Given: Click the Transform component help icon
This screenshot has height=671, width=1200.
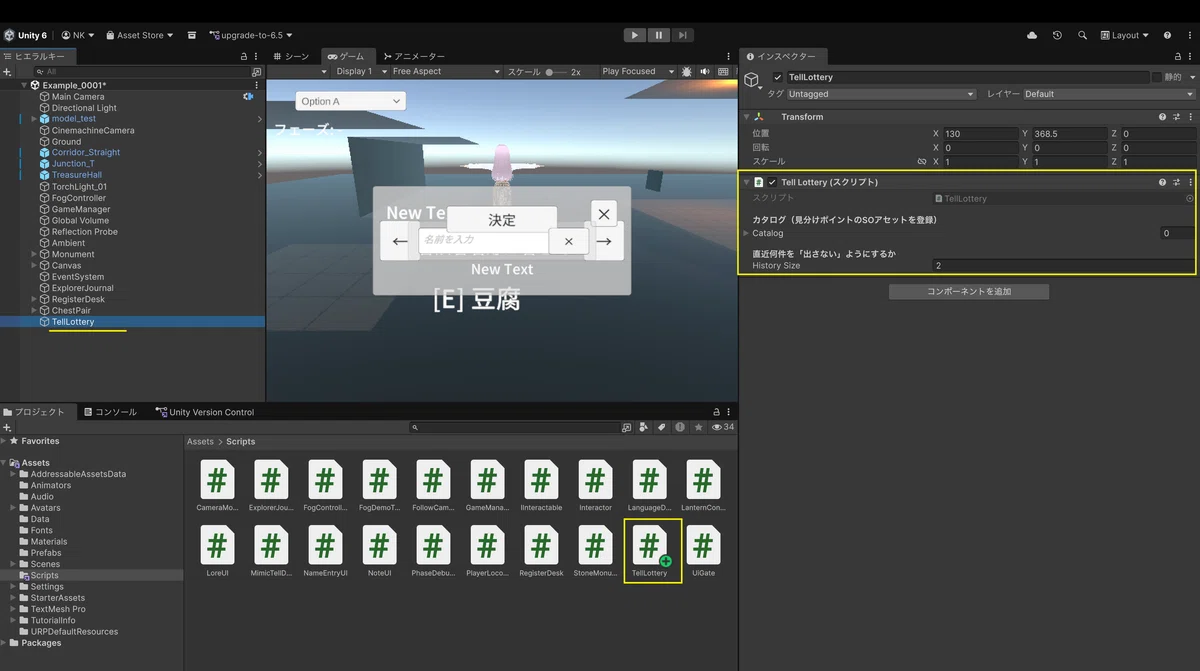Looking at the screenshot, I should point(1162,117).
